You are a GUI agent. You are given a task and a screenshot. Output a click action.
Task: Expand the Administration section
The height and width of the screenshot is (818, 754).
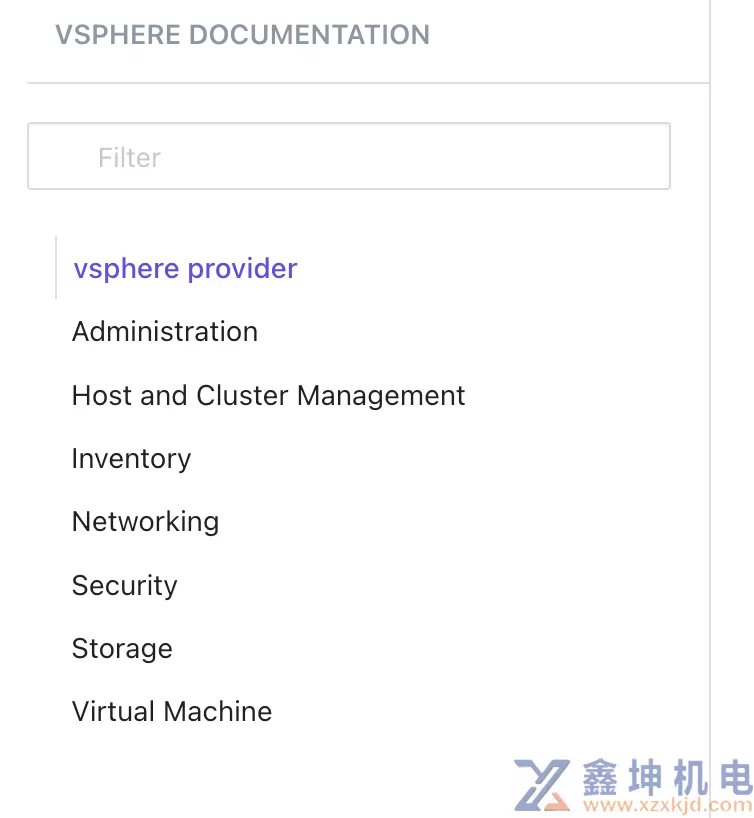click(165, 332)
